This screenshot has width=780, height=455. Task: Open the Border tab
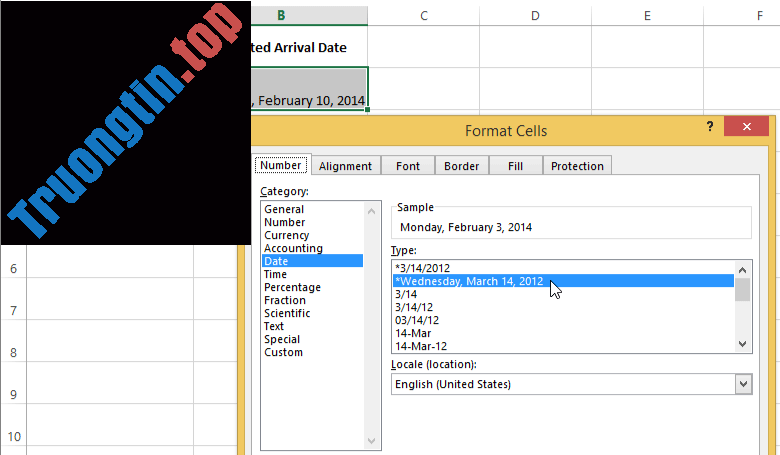462,166
